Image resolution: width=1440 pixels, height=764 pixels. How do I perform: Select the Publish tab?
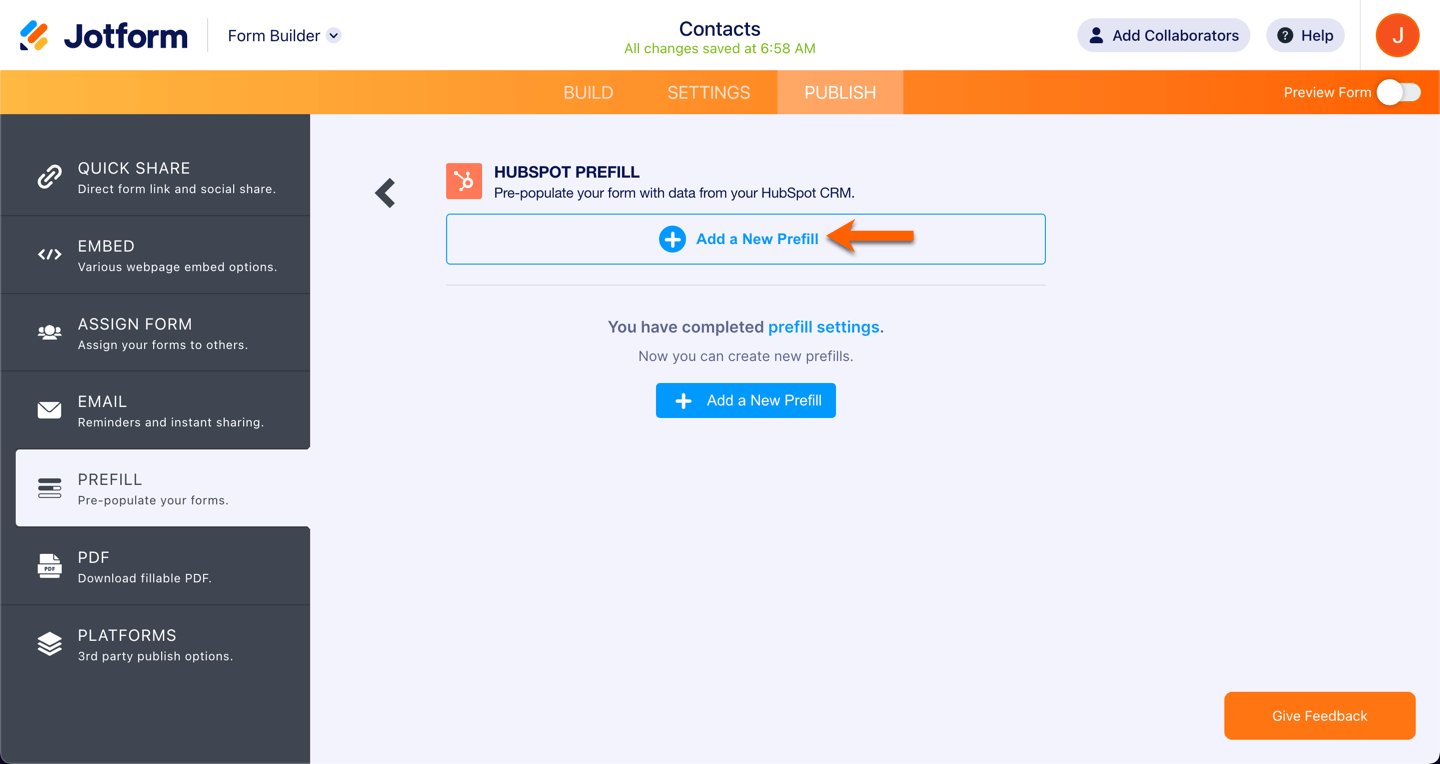pyautogui.click(x=840, y=93)
